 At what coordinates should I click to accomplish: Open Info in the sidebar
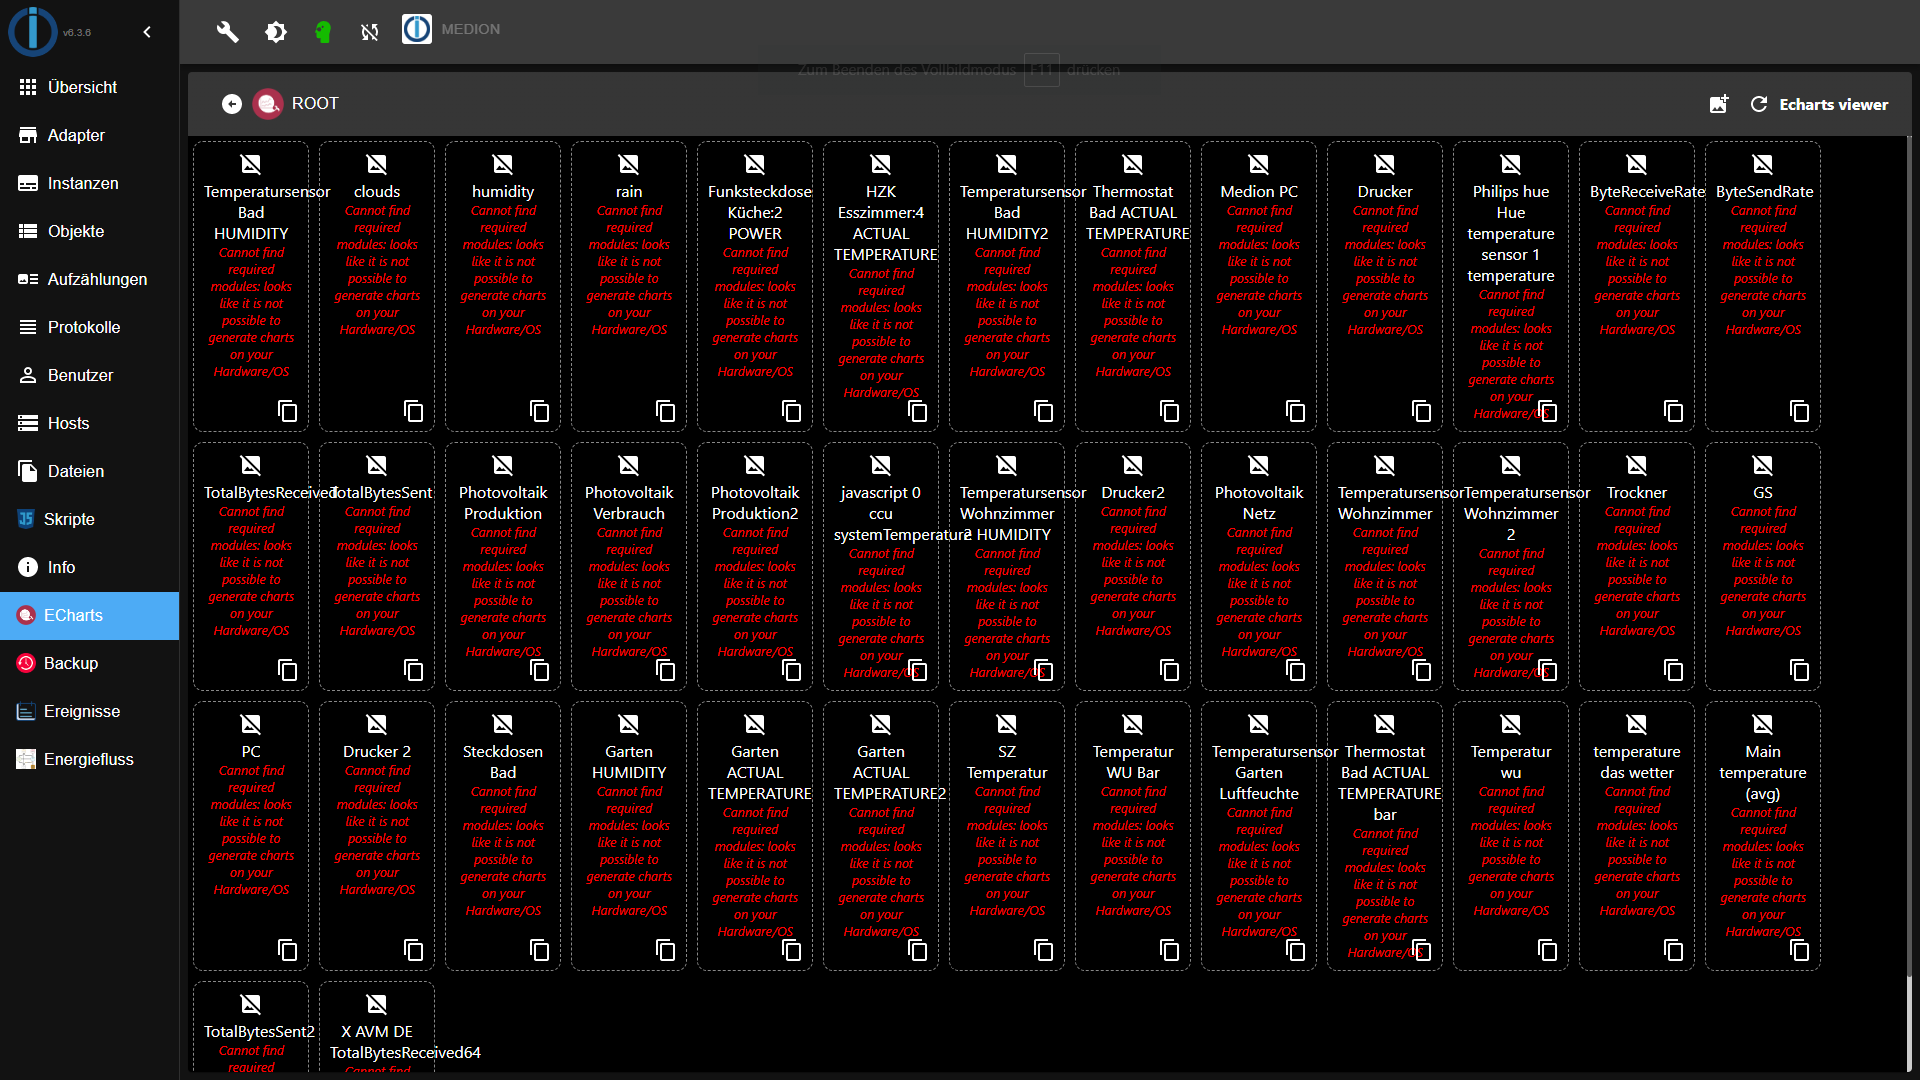point(90,567)
